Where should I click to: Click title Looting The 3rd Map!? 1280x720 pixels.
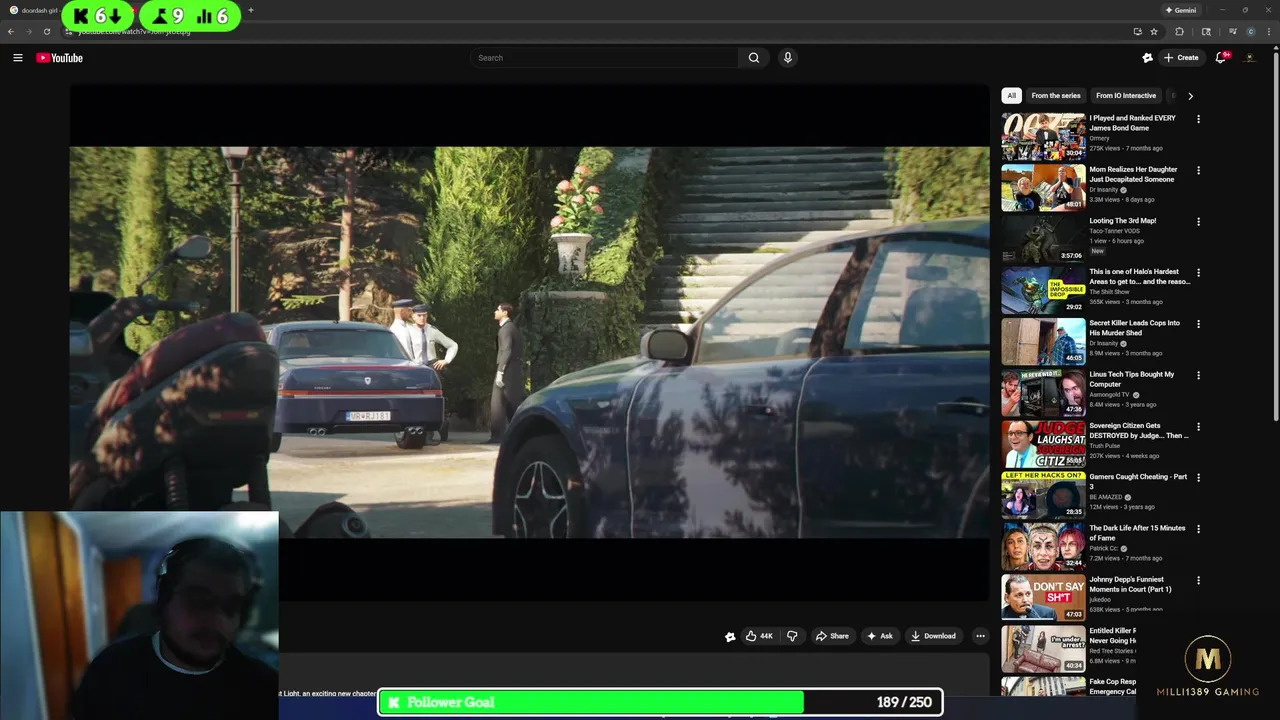coord(1123,221)
